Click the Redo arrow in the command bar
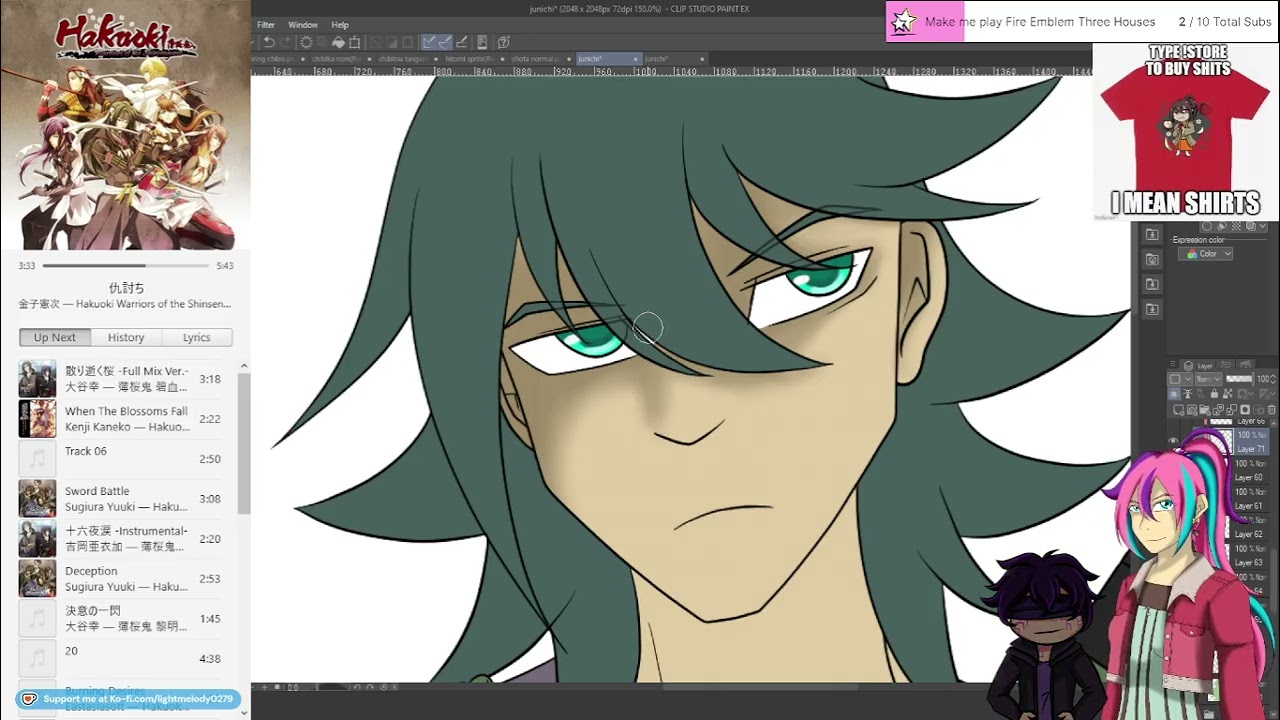This screenshot has width=1280, height=720. [x=285, y=42]
